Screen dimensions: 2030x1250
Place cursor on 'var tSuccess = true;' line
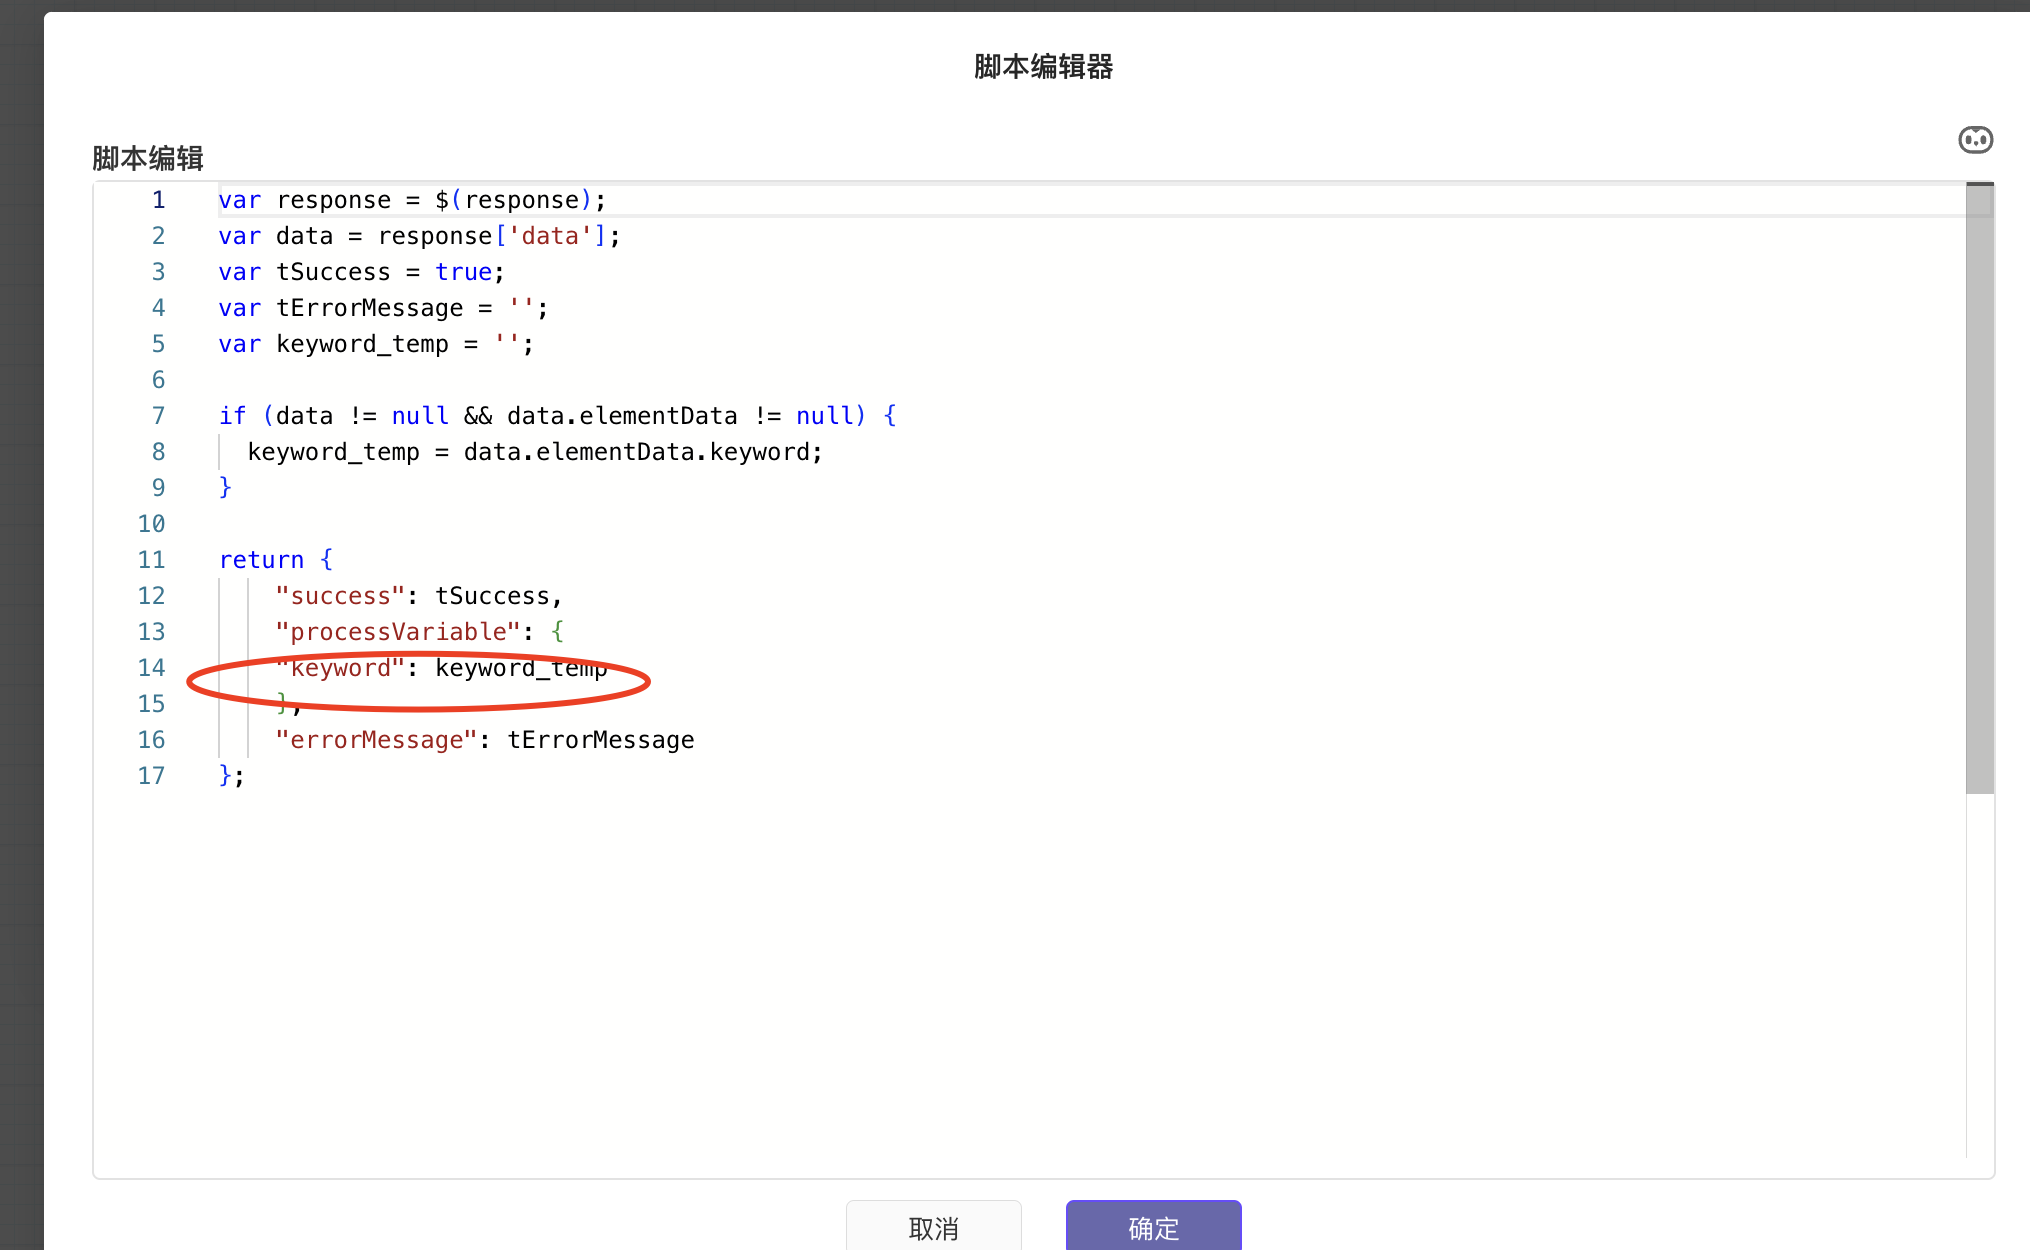tap(361, 272)
